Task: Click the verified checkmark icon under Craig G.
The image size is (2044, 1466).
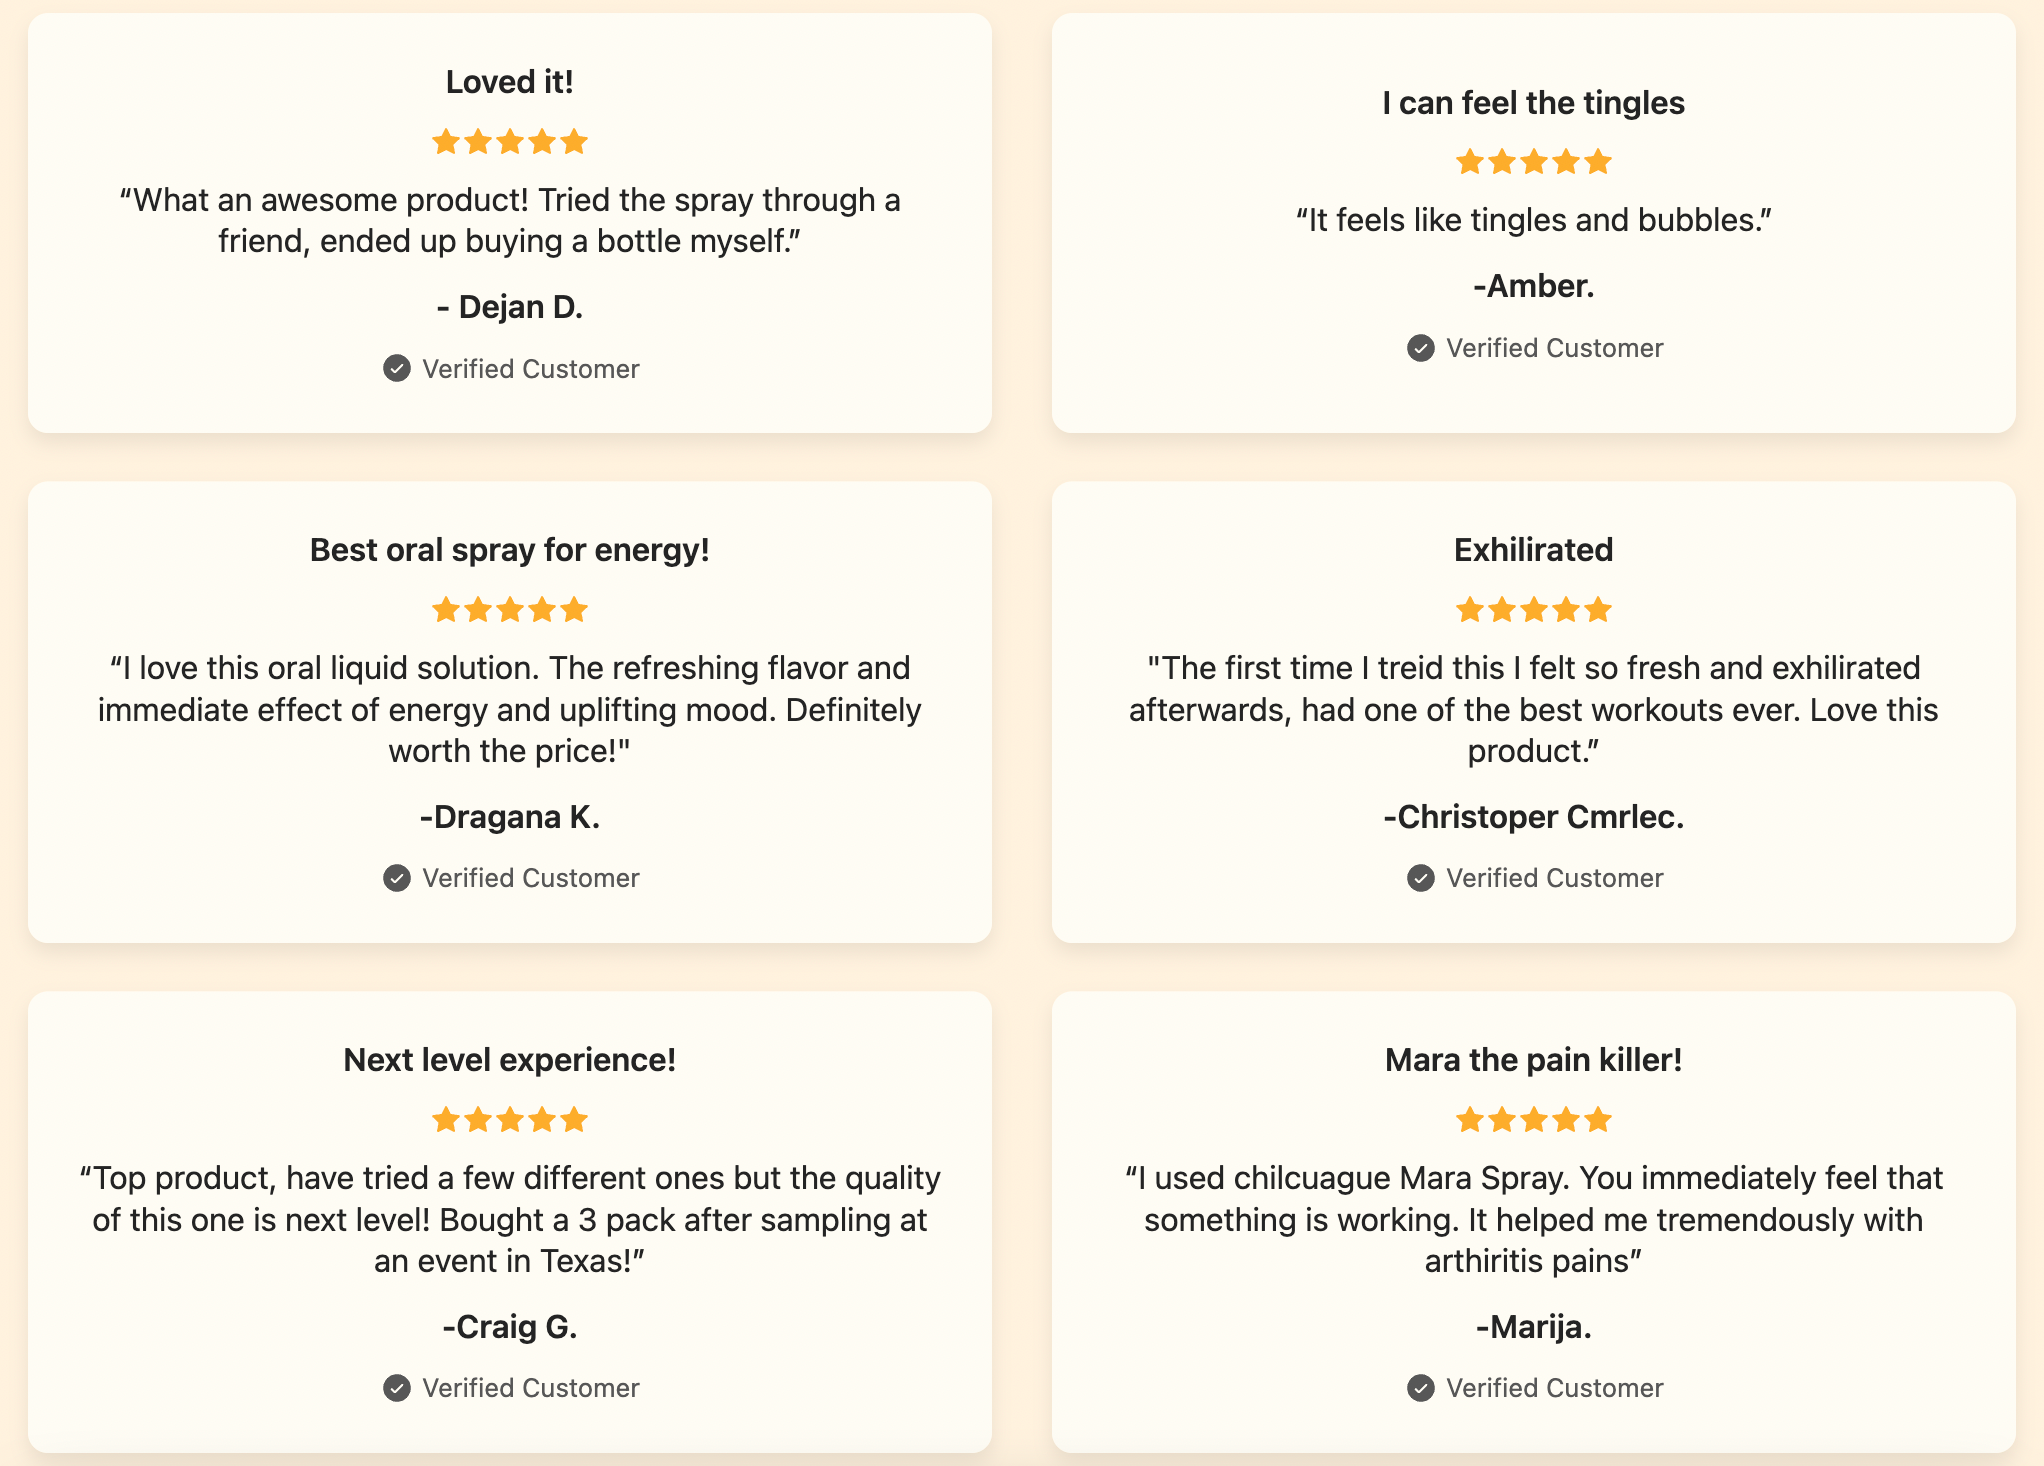Action: point(397,1388)
